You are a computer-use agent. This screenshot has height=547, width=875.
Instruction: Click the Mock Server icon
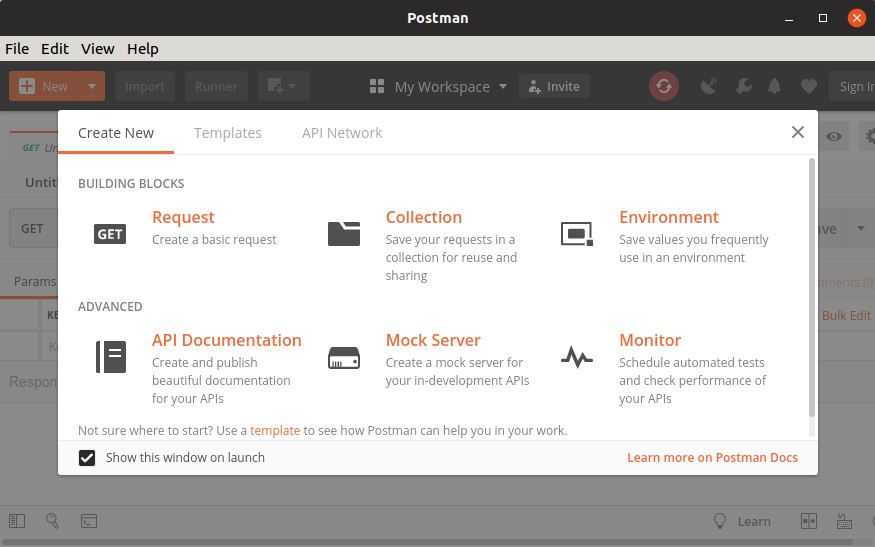pos(344,358)
